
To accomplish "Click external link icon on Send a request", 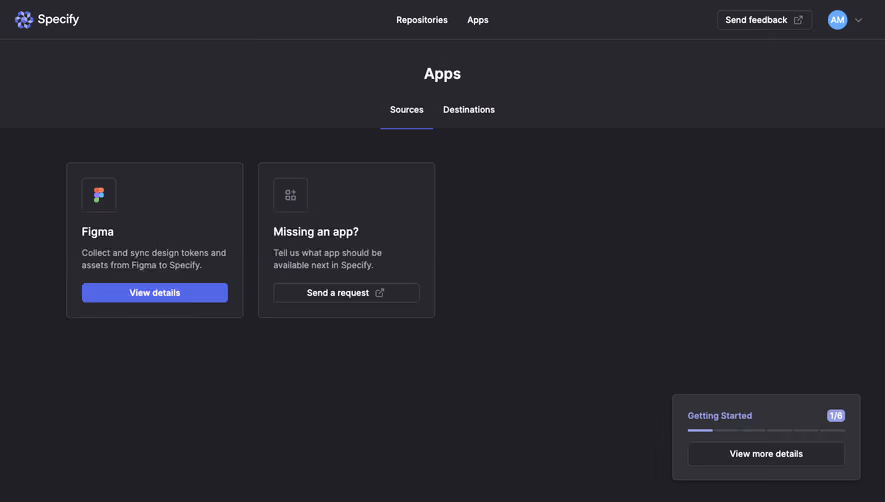I will click(380, 293).
